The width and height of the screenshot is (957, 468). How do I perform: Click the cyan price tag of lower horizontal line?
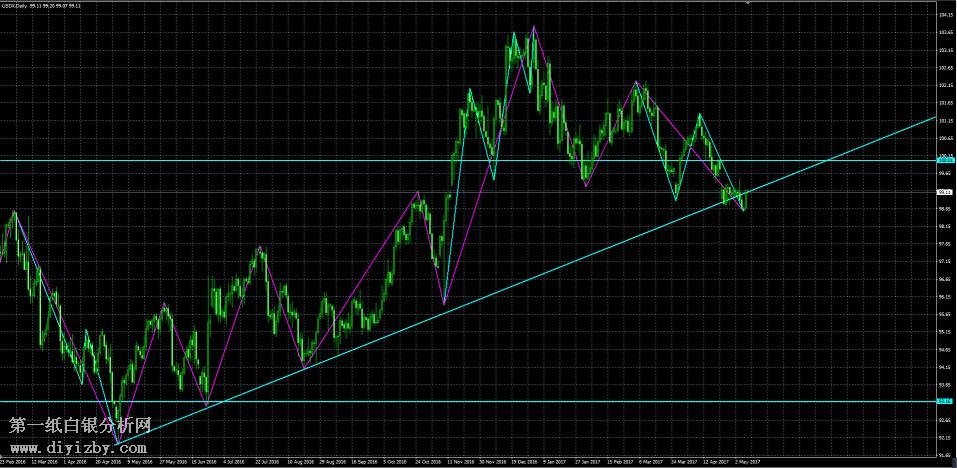point(947,401)
